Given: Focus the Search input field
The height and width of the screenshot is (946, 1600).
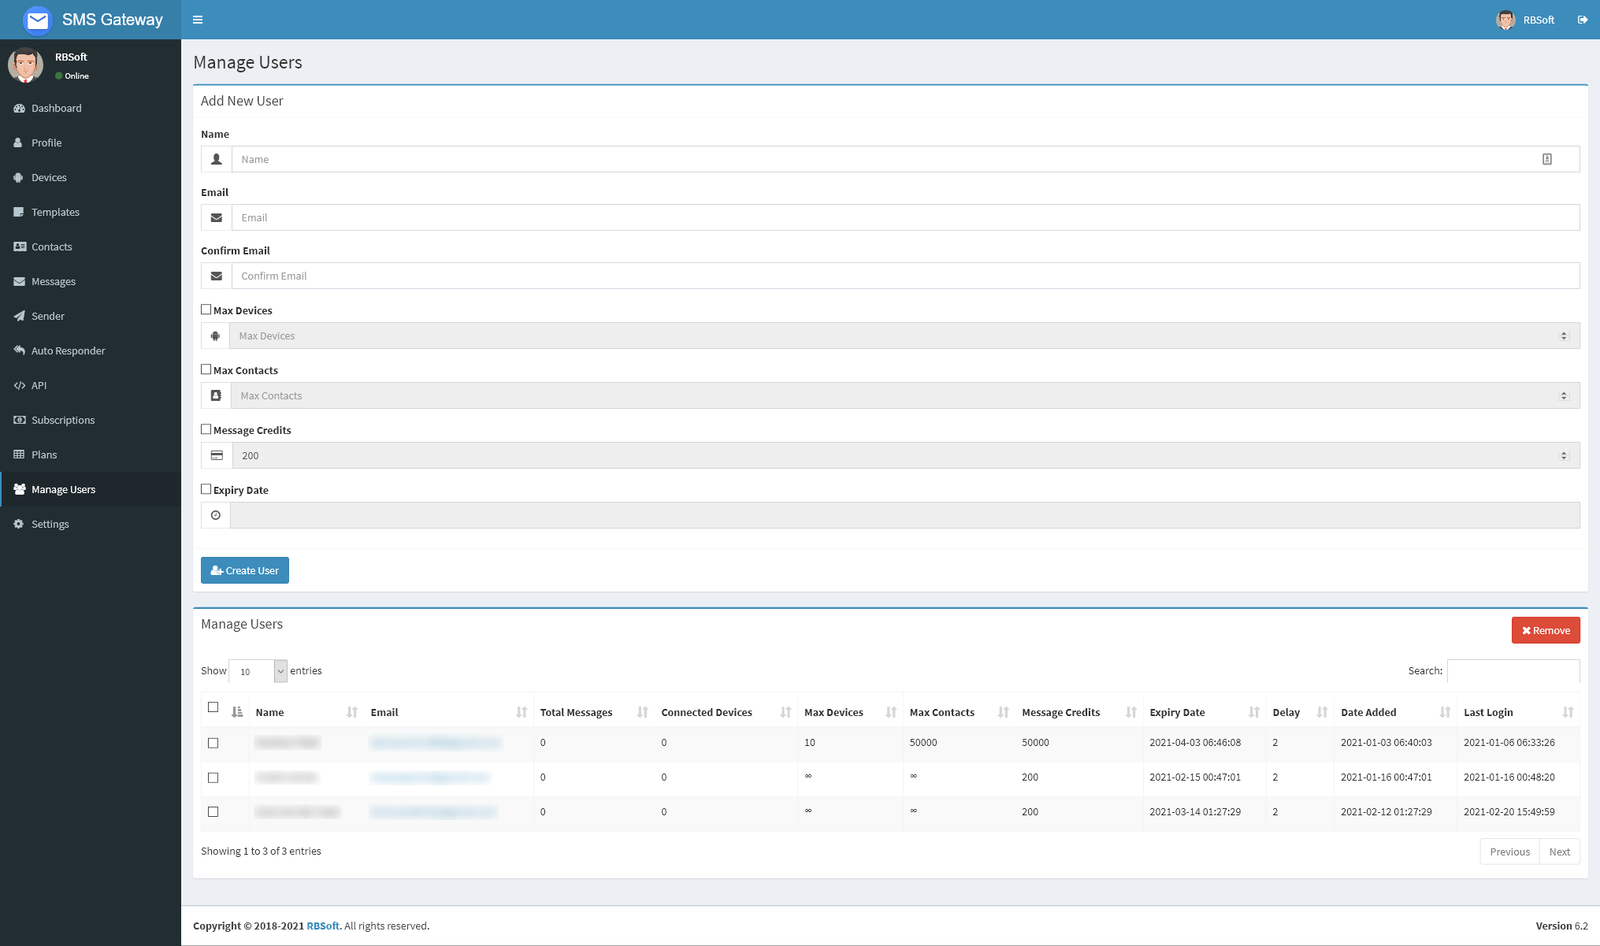Looking at the screenshot, I should coord(1513,671).
